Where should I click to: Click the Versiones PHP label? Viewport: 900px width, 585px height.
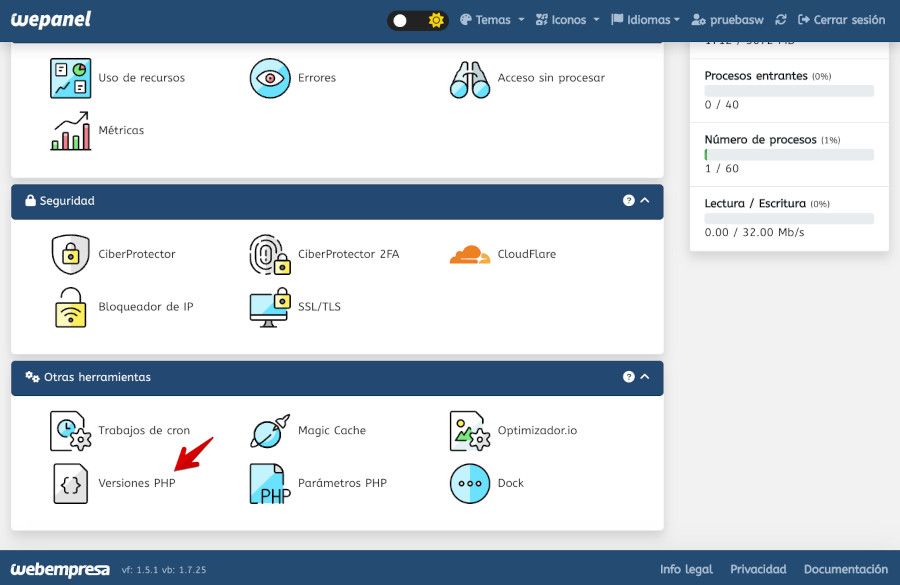click(137, 483)
